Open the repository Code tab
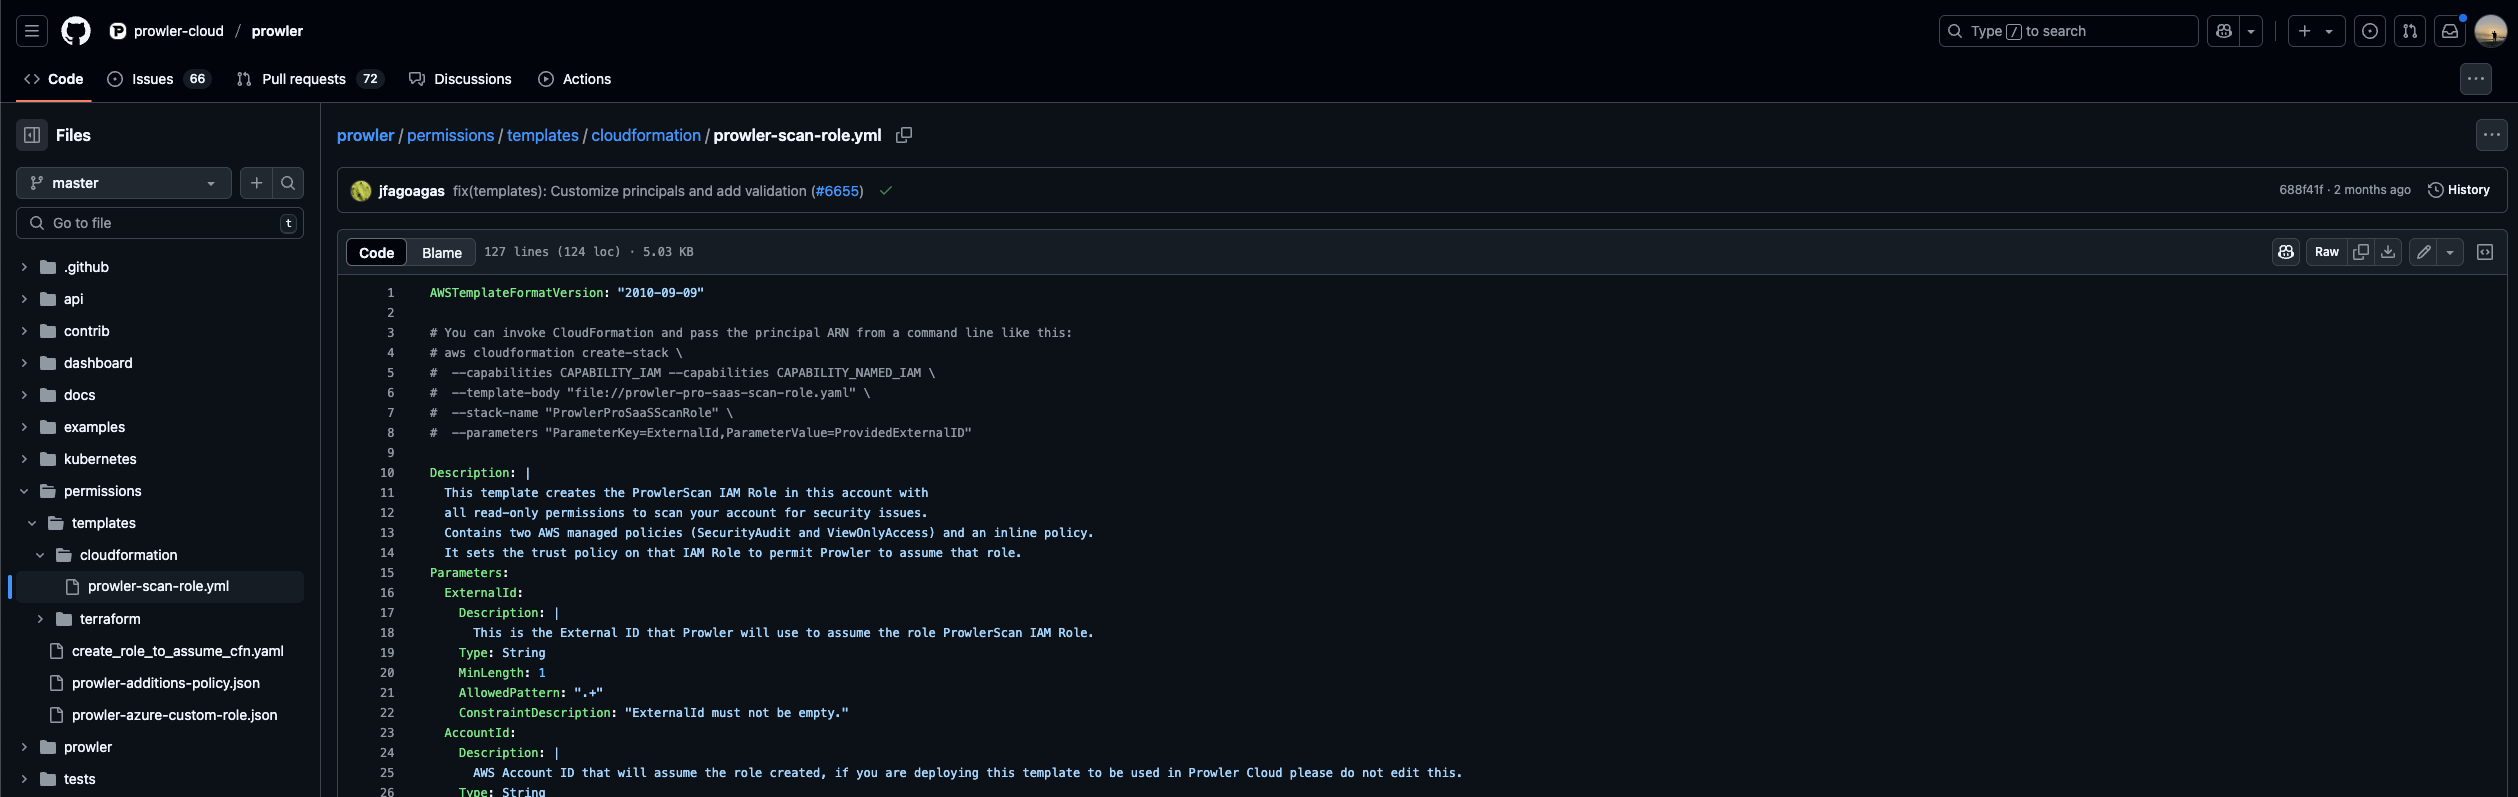The width and height of the screenshot is (2518, 797). pyautogui.click(x=54, y=79)
